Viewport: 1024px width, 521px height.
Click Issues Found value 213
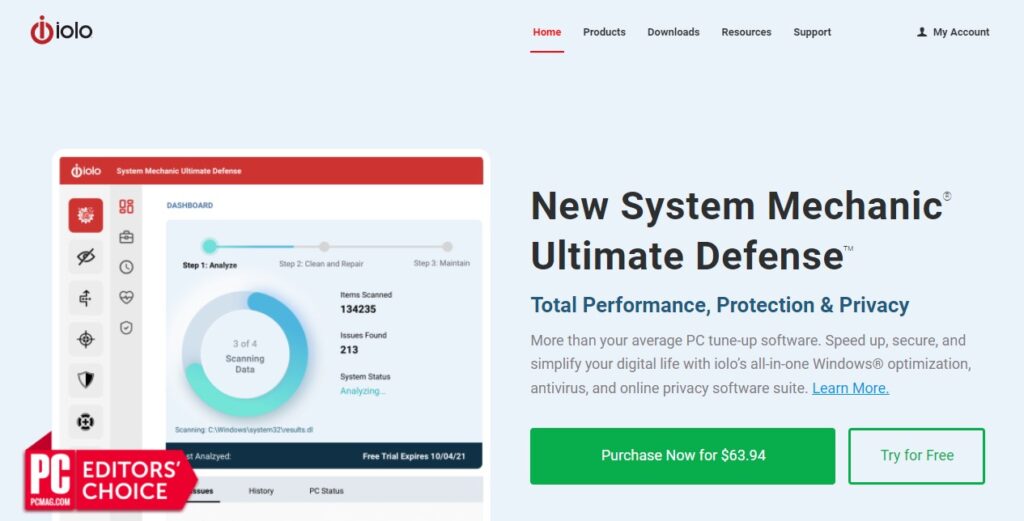(x=349, y=350)
